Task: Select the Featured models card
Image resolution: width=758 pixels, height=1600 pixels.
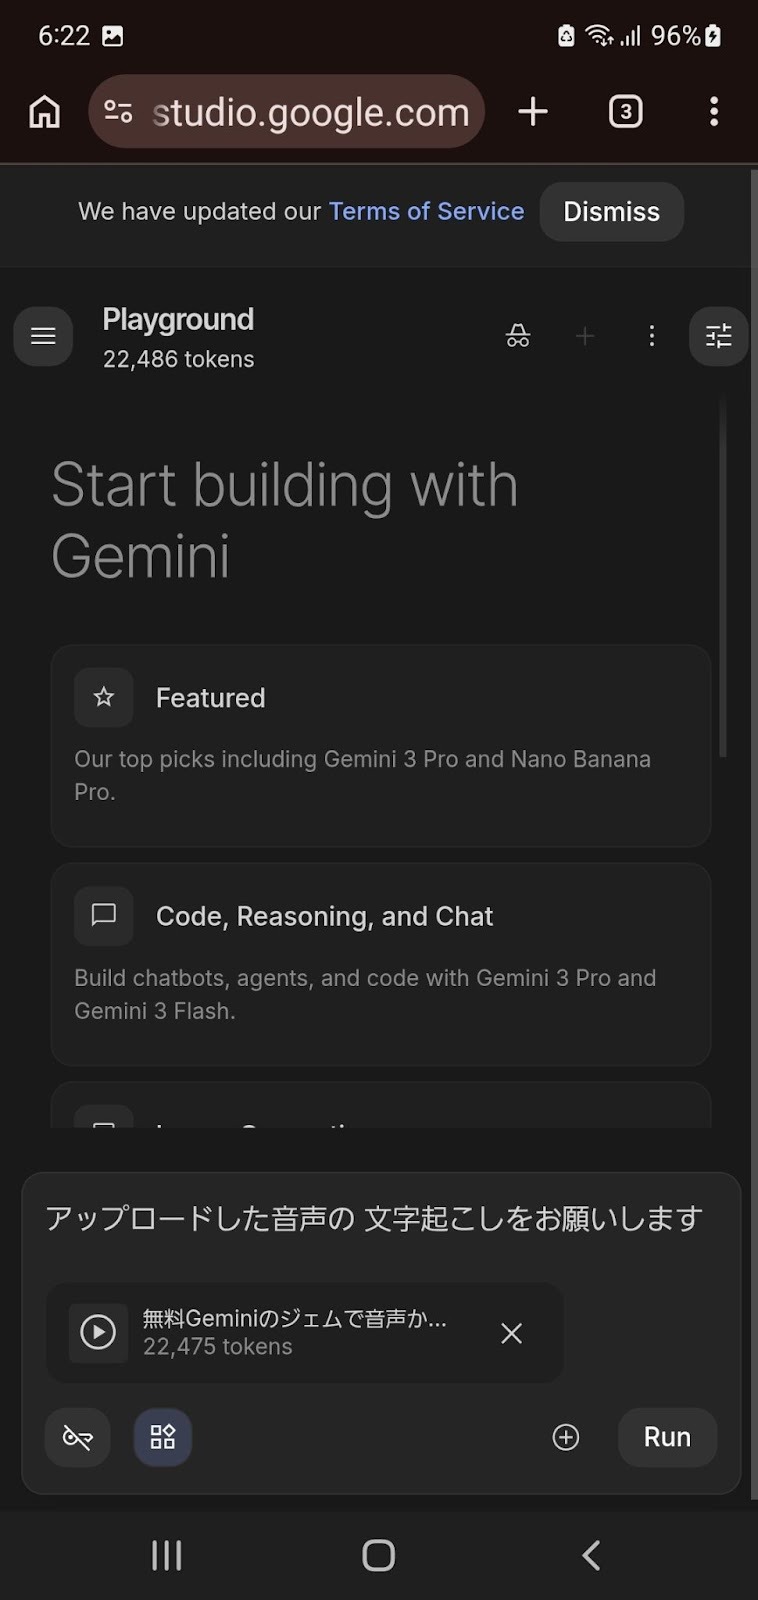Action: [x=380, y=745]
